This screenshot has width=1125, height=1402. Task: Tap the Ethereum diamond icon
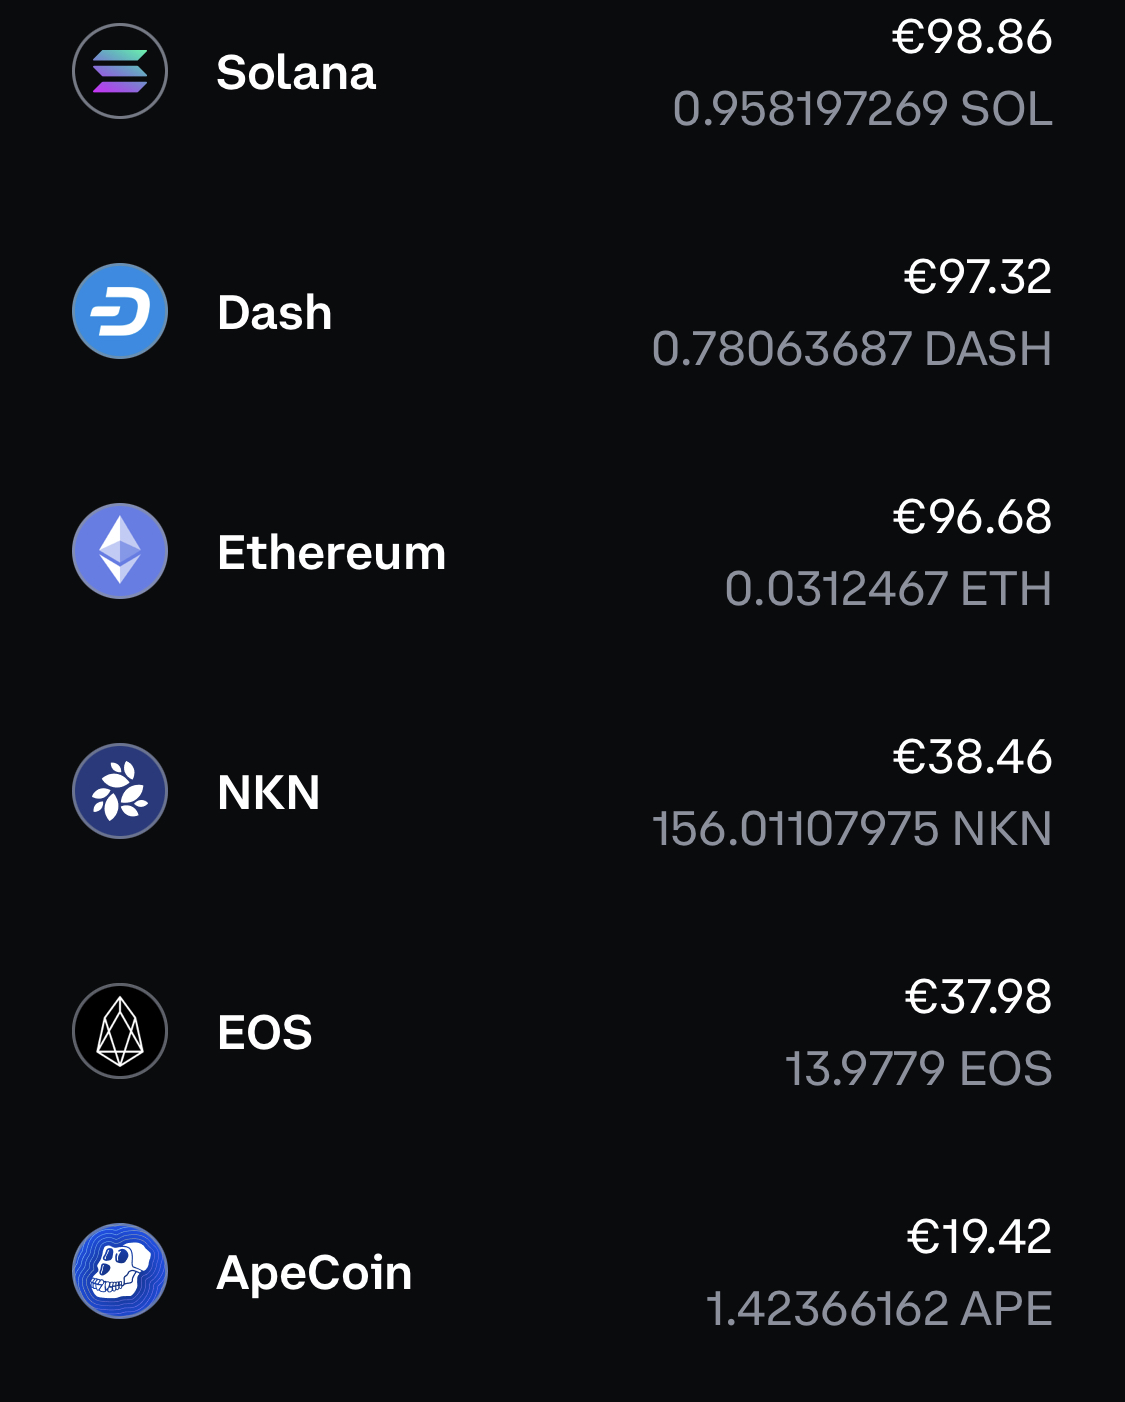click(x=120, y=551)
